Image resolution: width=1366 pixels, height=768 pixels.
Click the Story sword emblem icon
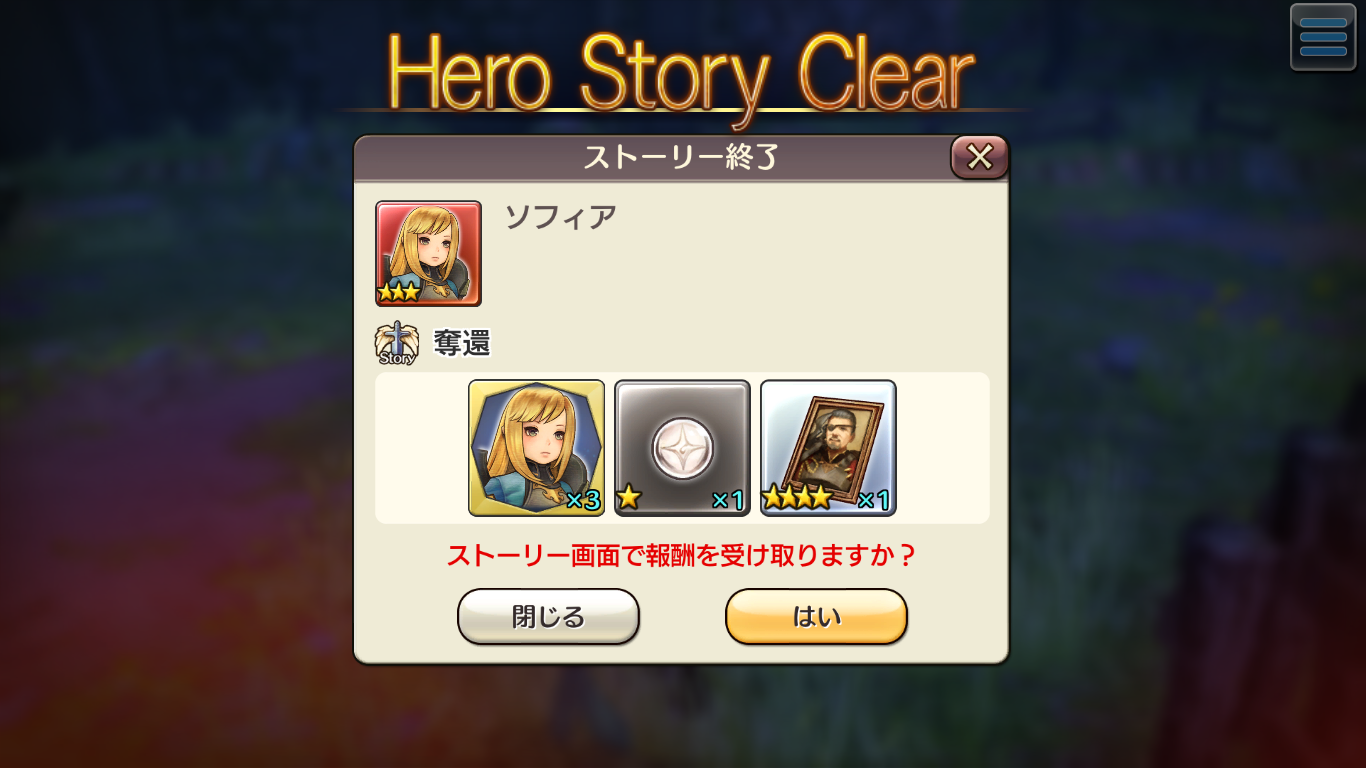pyautogui.click(x=397, y=344)
